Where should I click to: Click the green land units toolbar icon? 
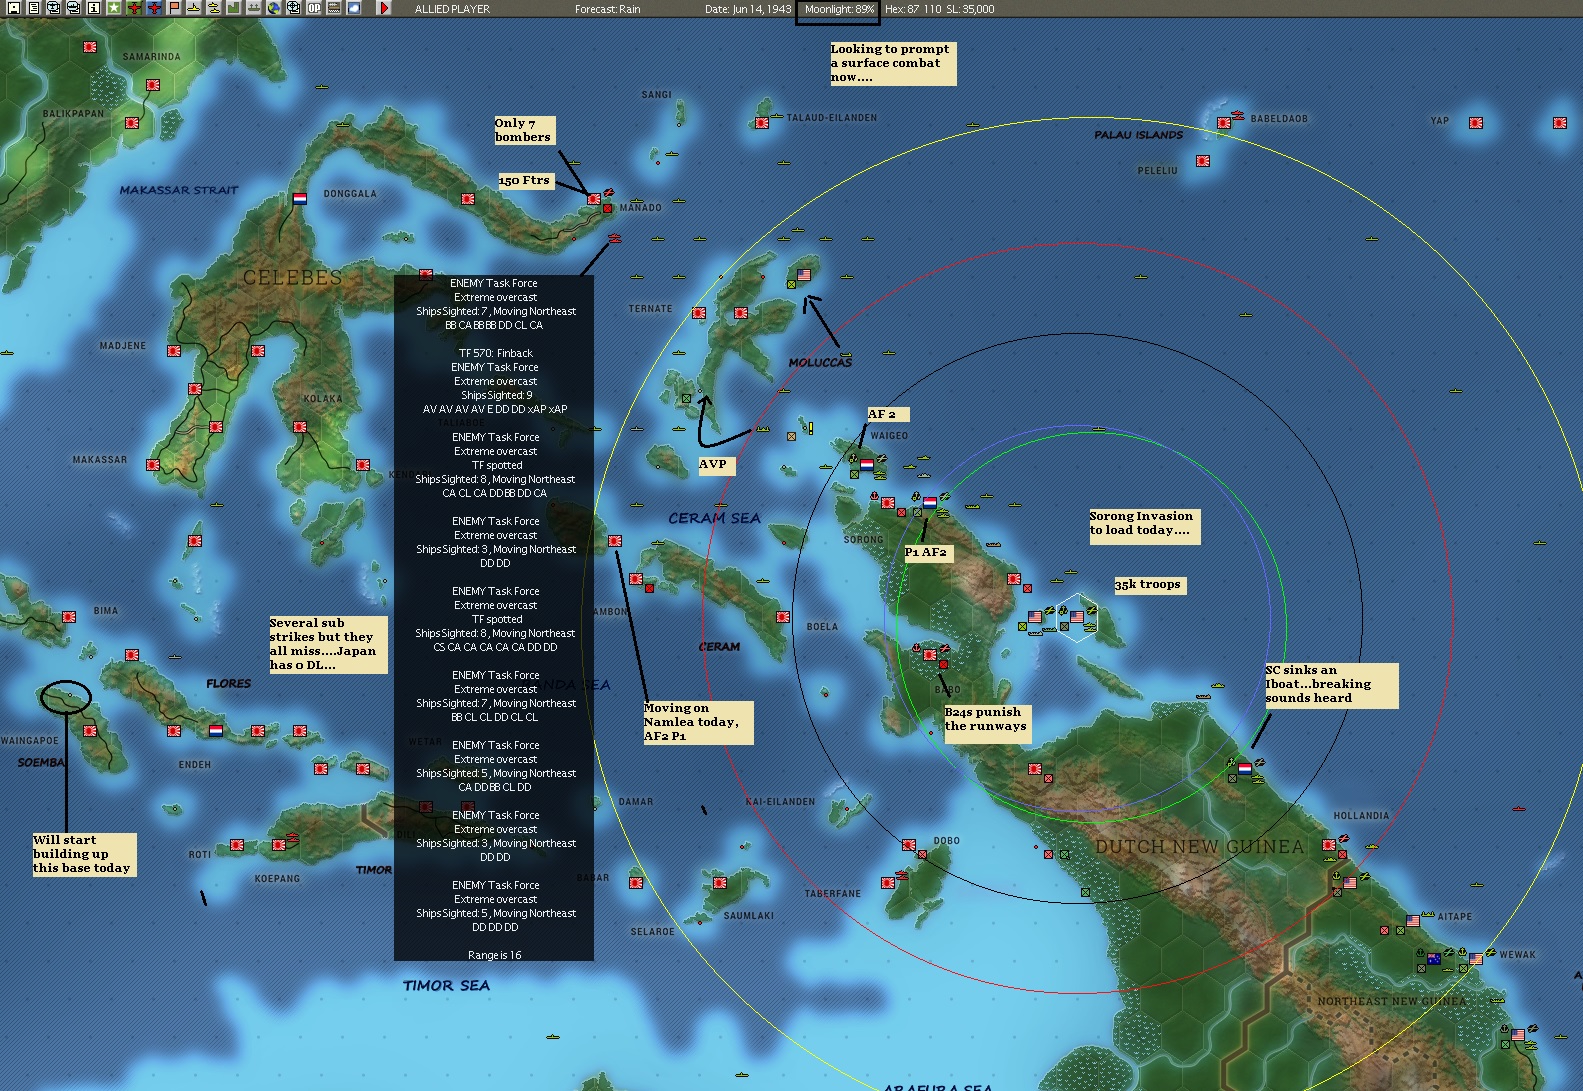point(233,8)
